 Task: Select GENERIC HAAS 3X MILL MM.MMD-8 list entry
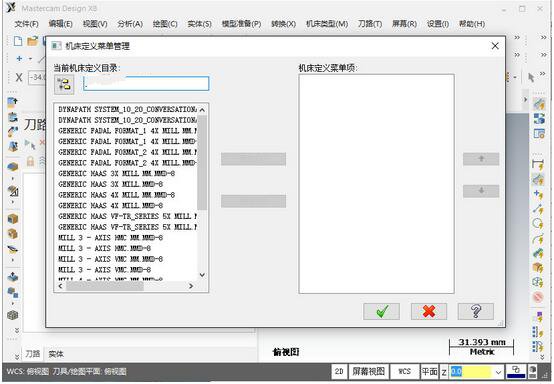(117, 173)
